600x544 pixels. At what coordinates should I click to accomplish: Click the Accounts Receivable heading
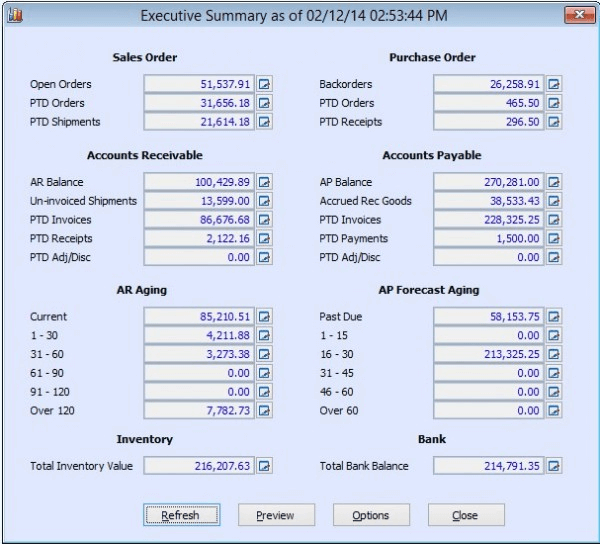[x=145, y=155]
